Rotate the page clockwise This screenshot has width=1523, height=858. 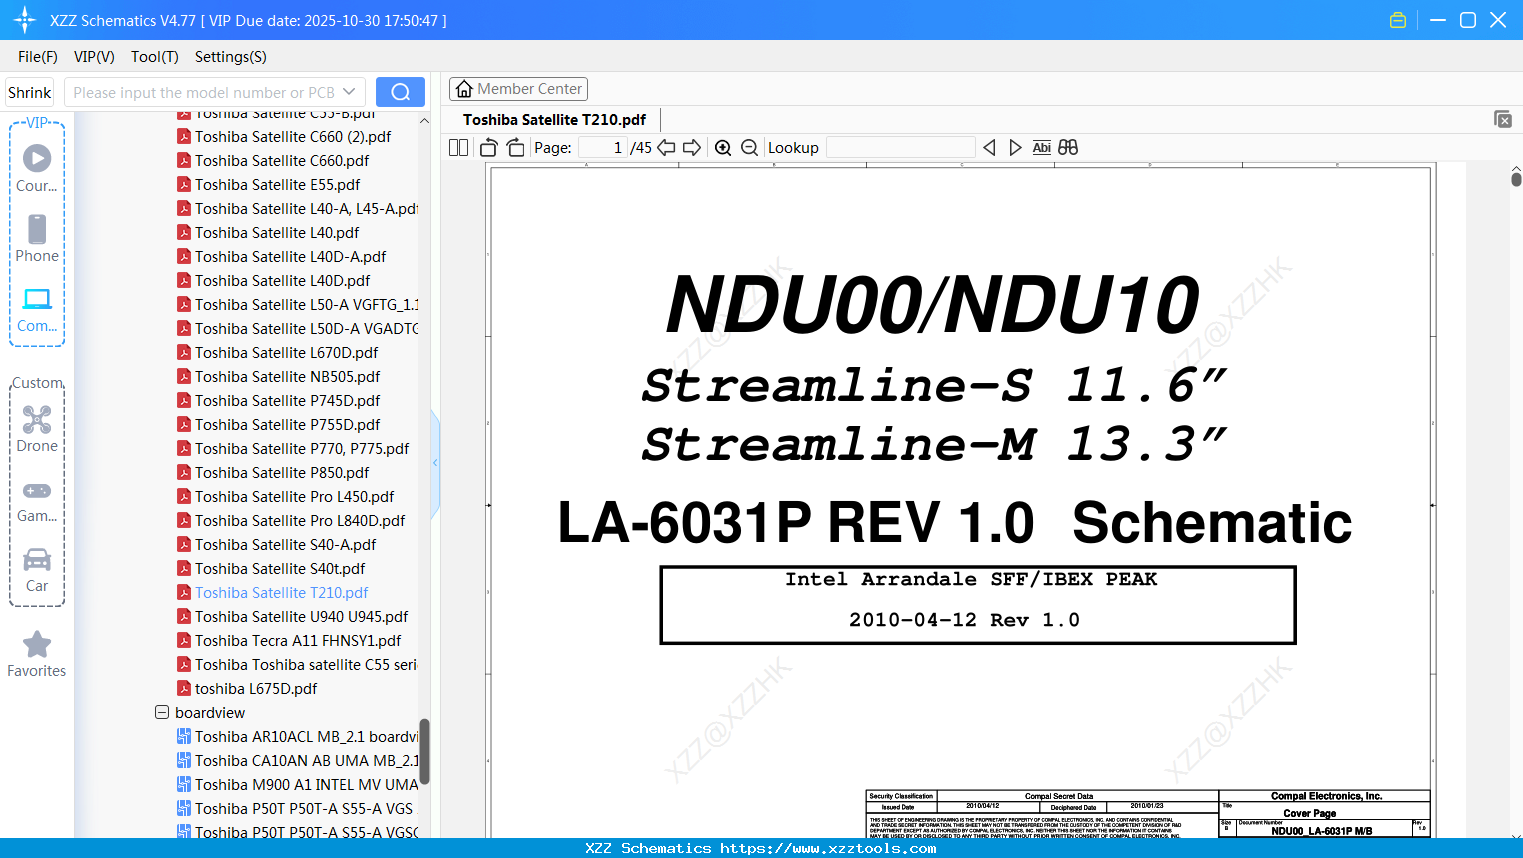click(515, 148)
